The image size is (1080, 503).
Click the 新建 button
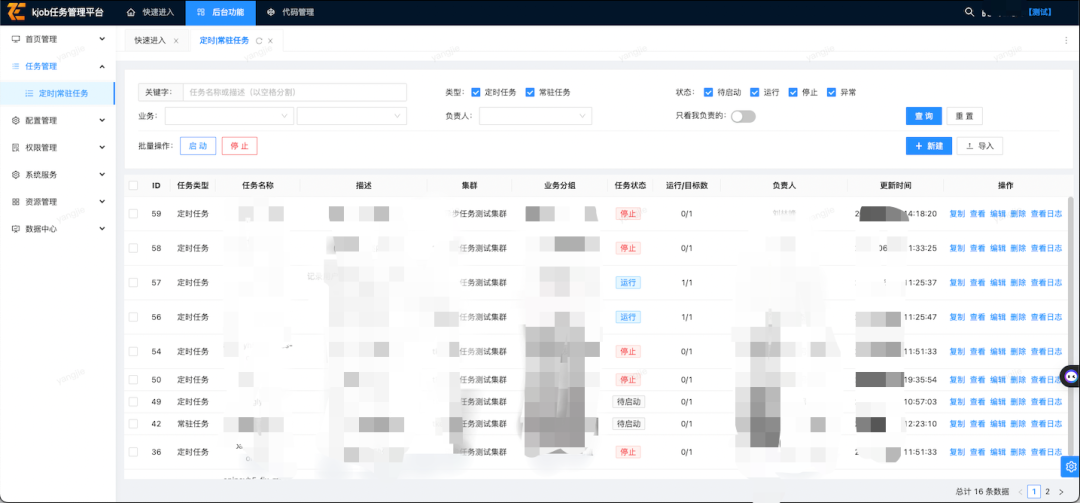click(x=928, y=146)
